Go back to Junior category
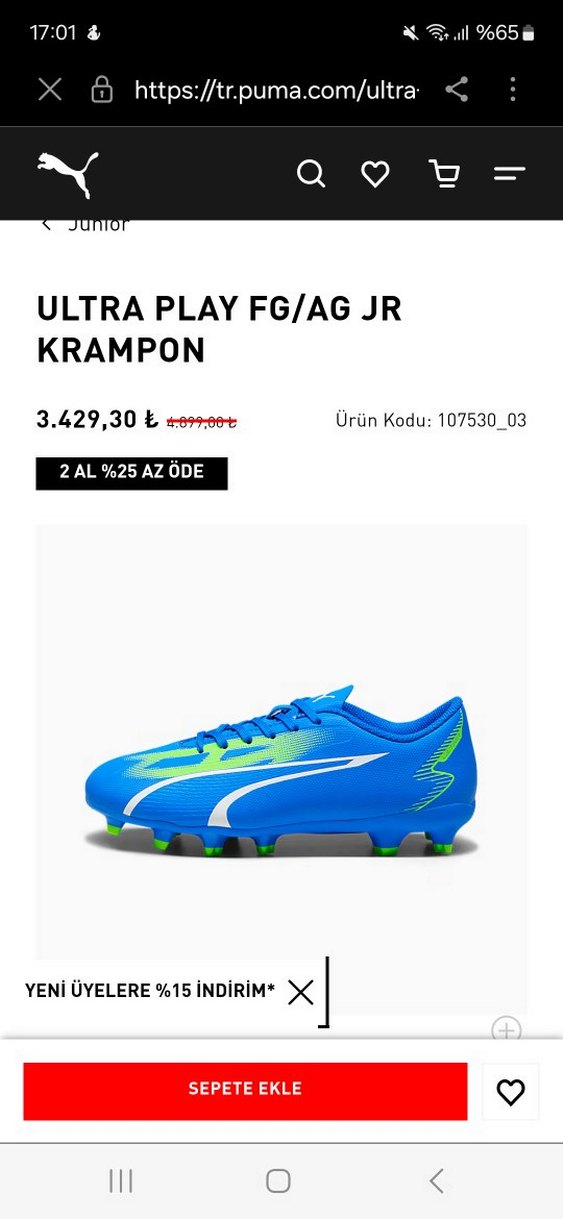Screen dimensions: 563x1219 click(85, 224)
